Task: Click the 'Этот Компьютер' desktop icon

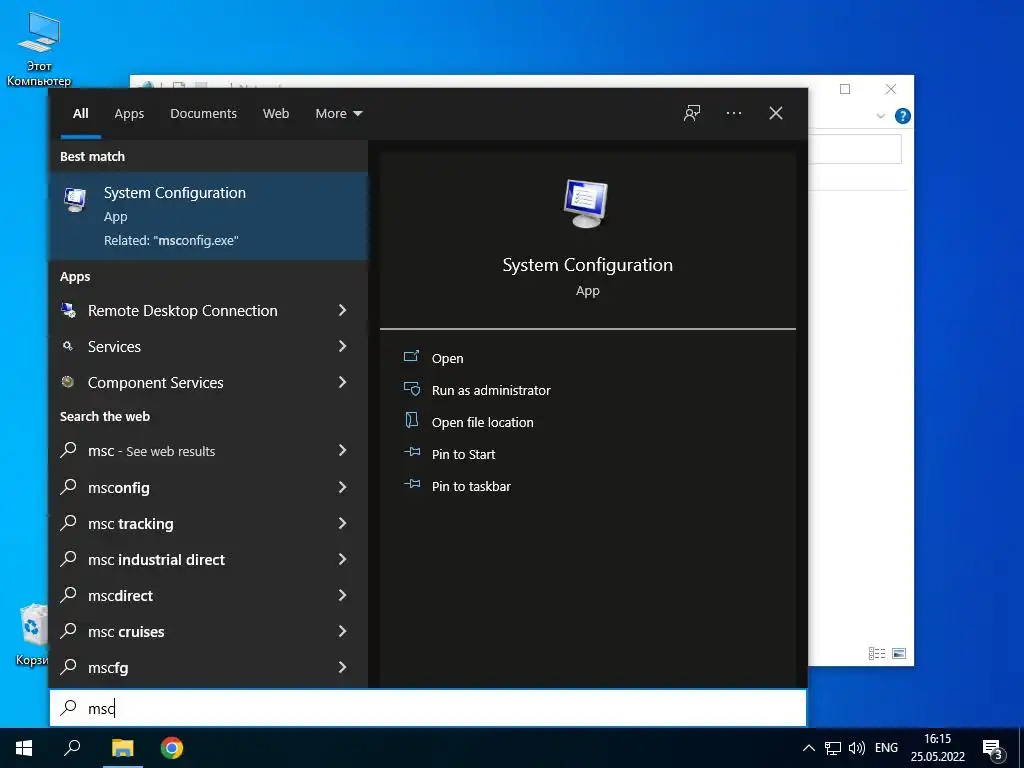Action: click(39, 49)
